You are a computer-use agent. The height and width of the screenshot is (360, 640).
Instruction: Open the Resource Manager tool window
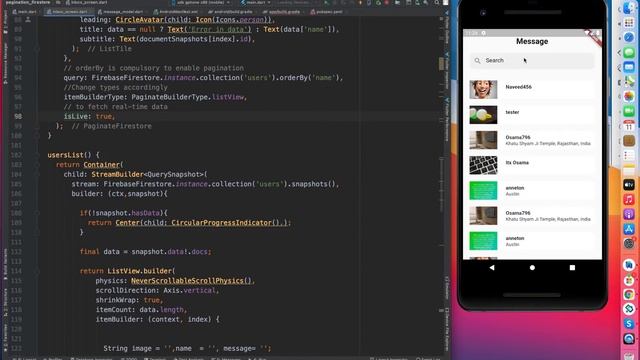tap(5, 63)
